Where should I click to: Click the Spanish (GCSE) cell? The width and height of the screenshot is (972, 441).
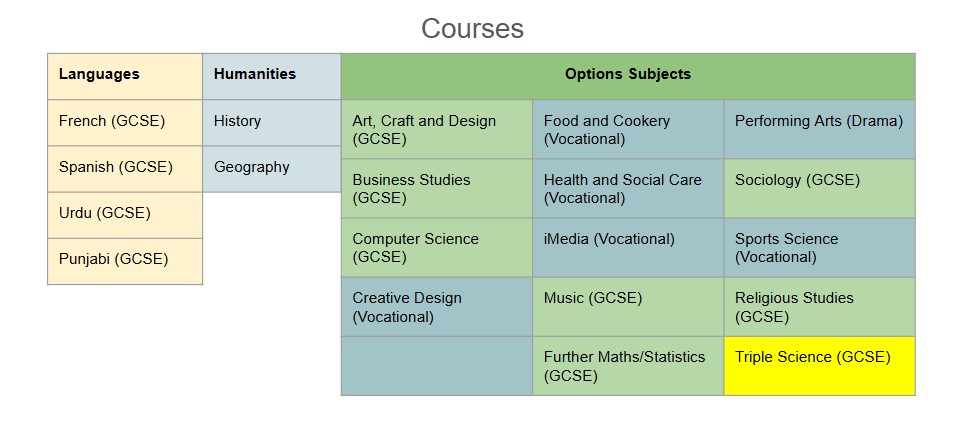pos(124,168)
